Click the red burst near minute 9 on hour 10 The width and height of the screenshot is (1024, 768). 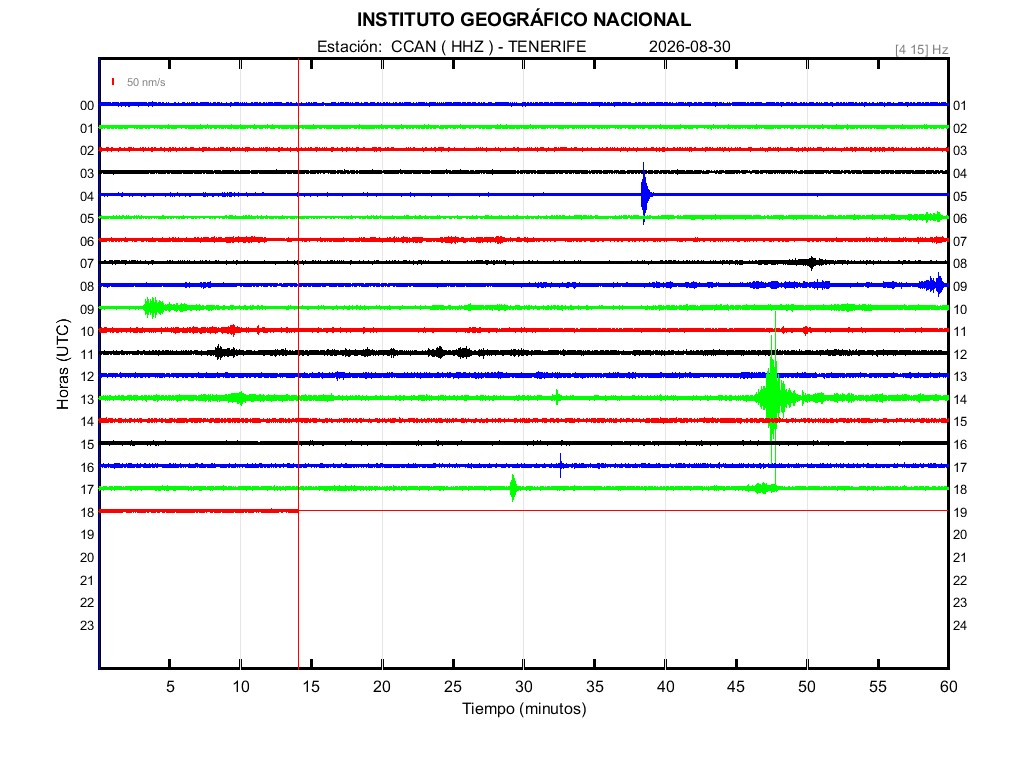click(x=232, y=330)
